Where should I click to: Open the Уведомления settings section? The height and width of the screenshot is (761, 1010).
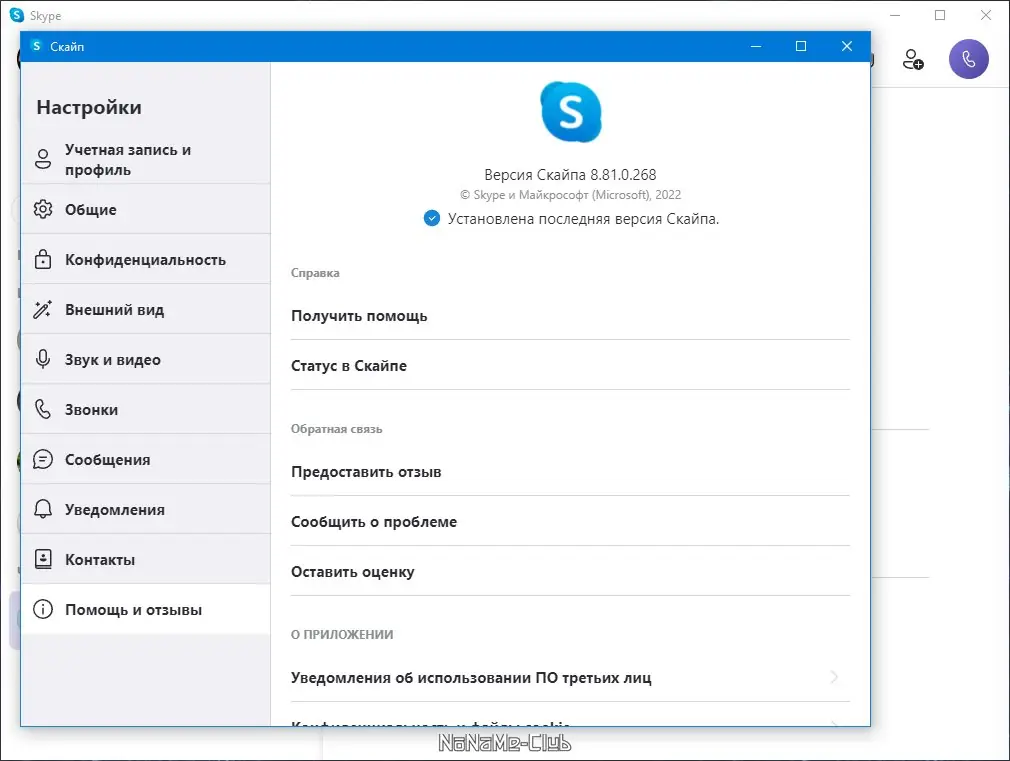tap(146, 510)
